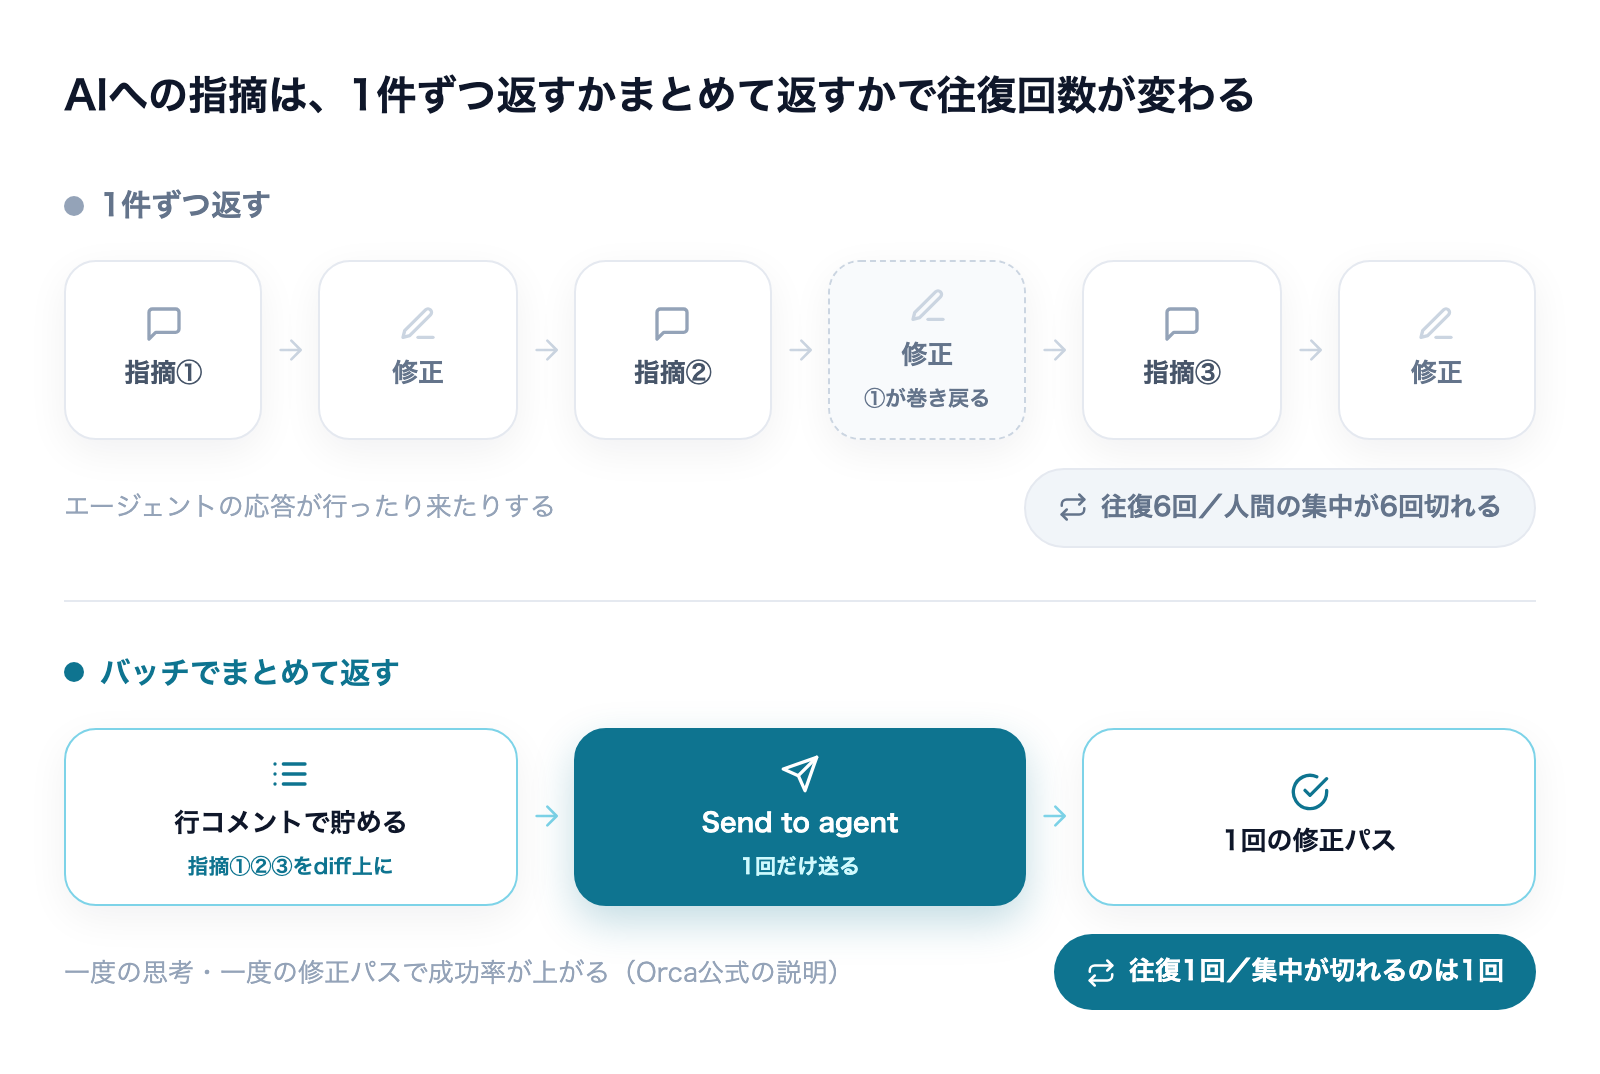Image resolution: width=1600 pixels, height=1074 pixels.
Task: Click the バッチでまとめて返す section heading
Action: 250,672
